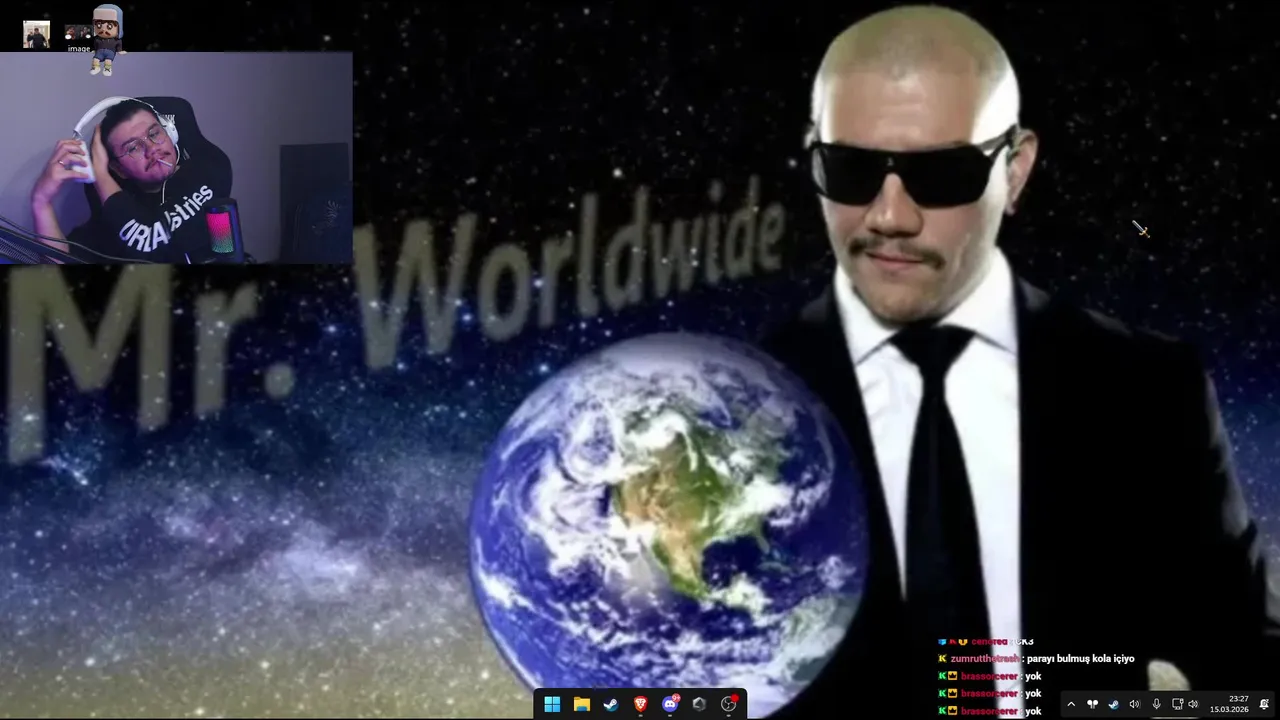Open OBS Studio from the taskbar
Image resolution: width=1280 pixels, height=720 pixels.
[729, 704]
